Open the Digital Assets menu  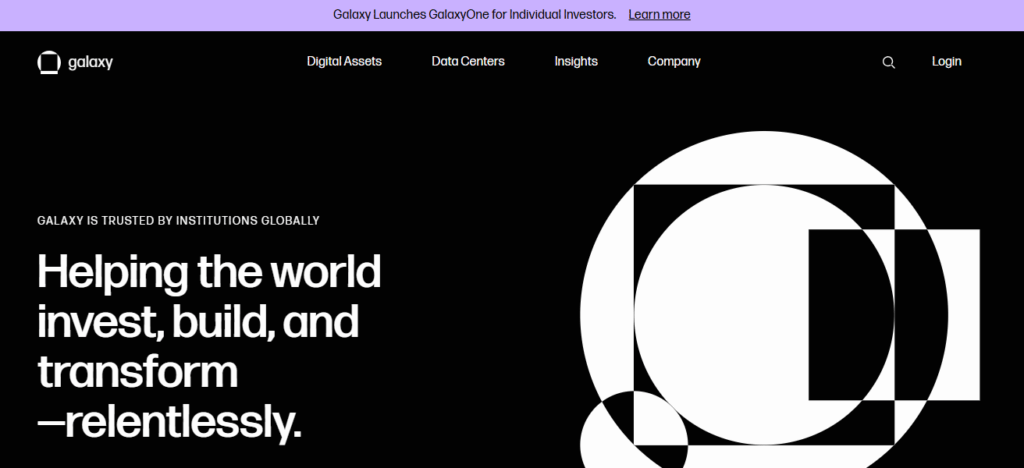click(x=344, y=61)
